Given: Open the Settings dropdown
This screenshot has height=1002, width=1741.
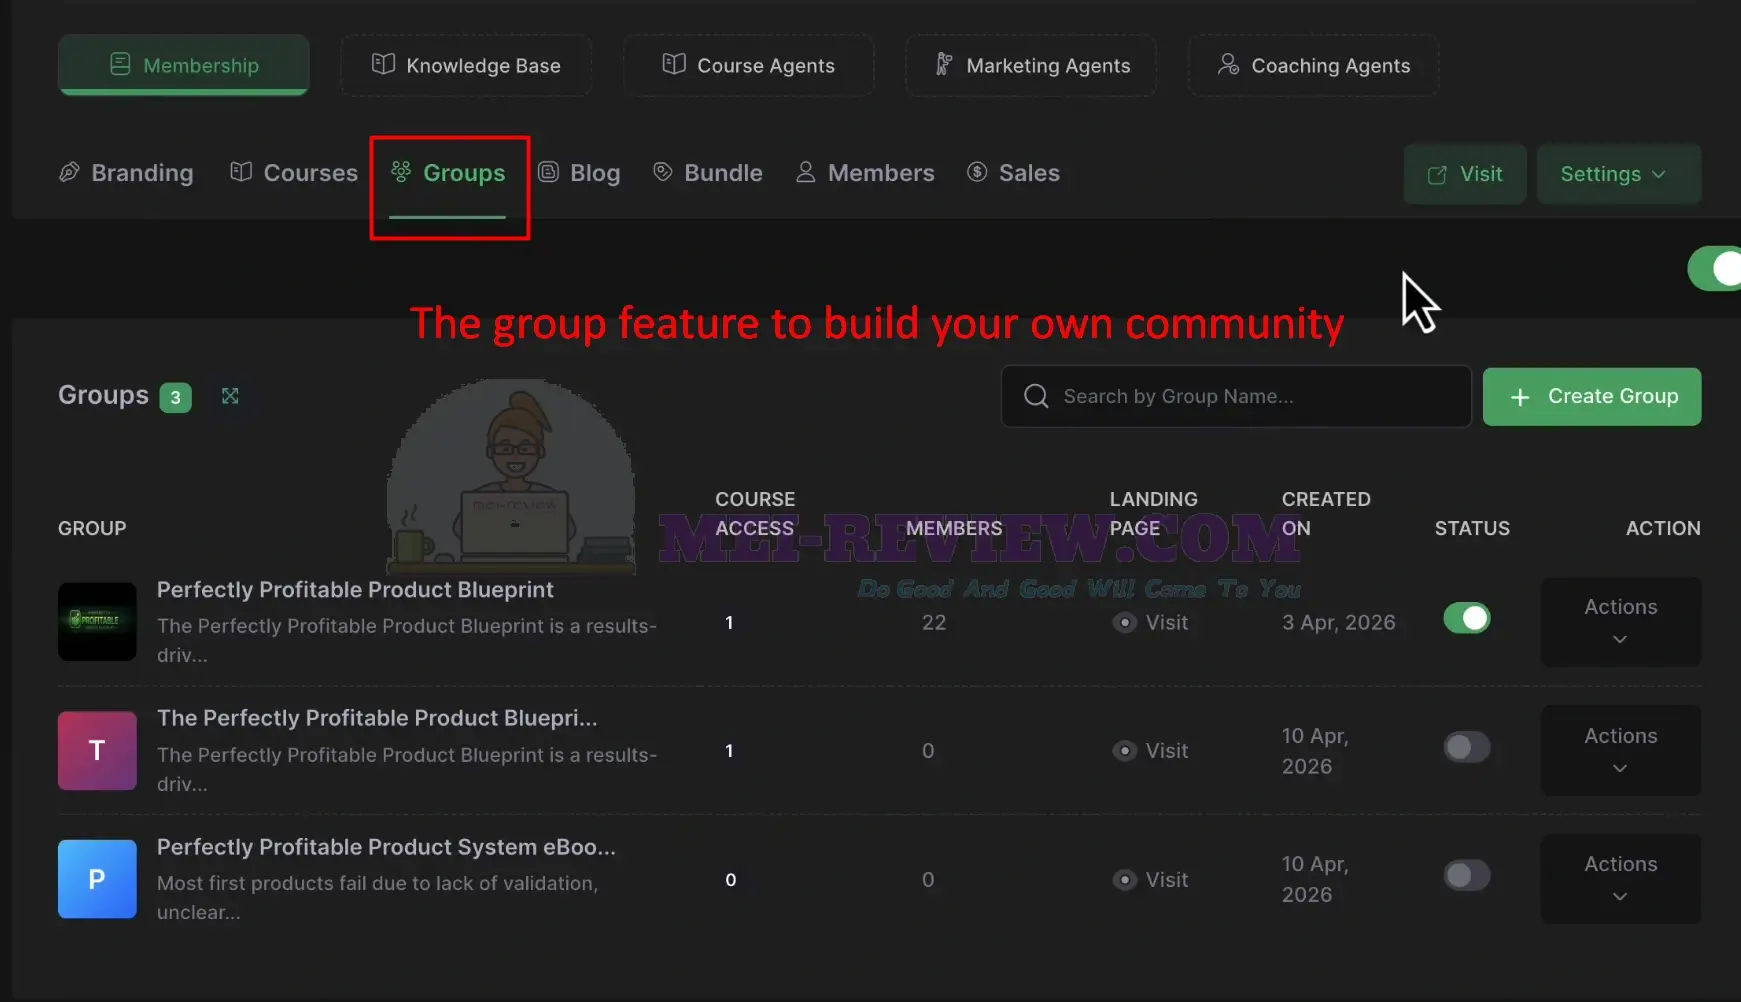Looking at the screenshot, I should click(1619, 174).
